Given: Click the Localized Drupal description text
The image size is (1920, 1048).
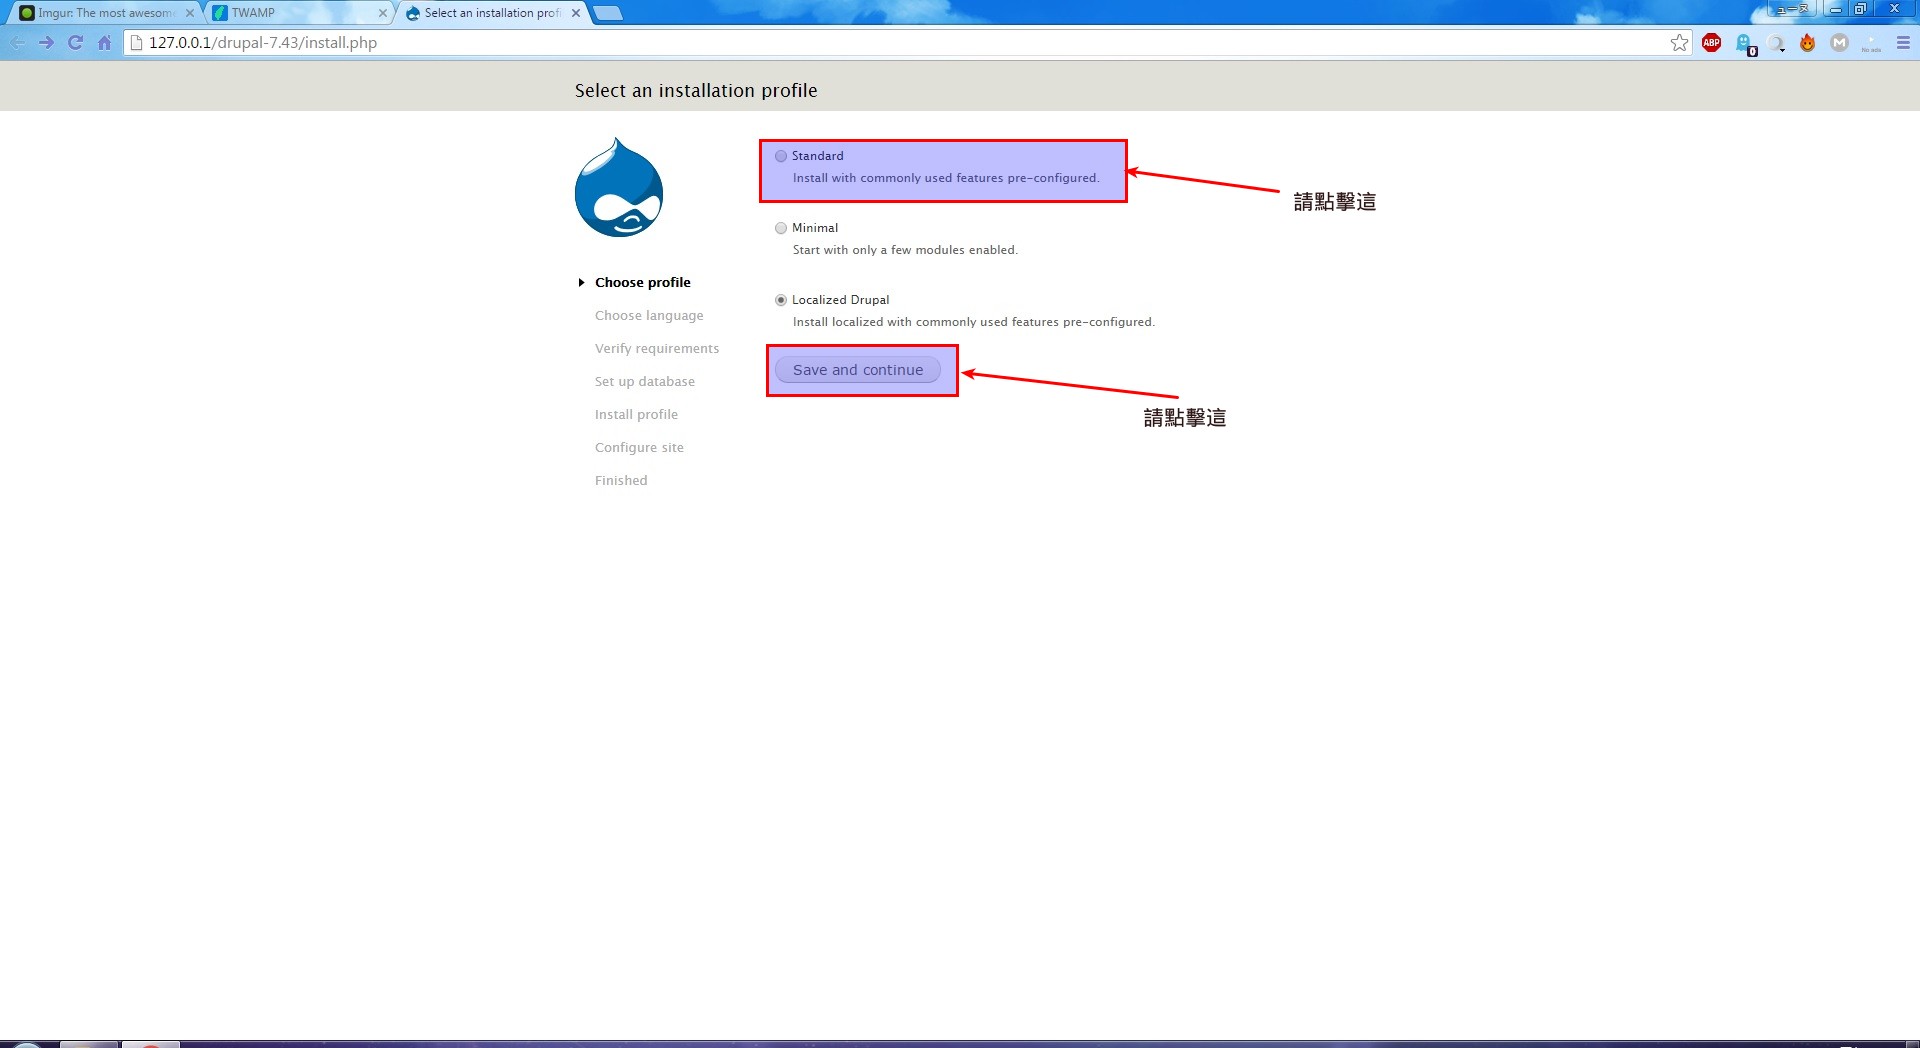Looking at the screenshot, I should [x=973, y=322].
